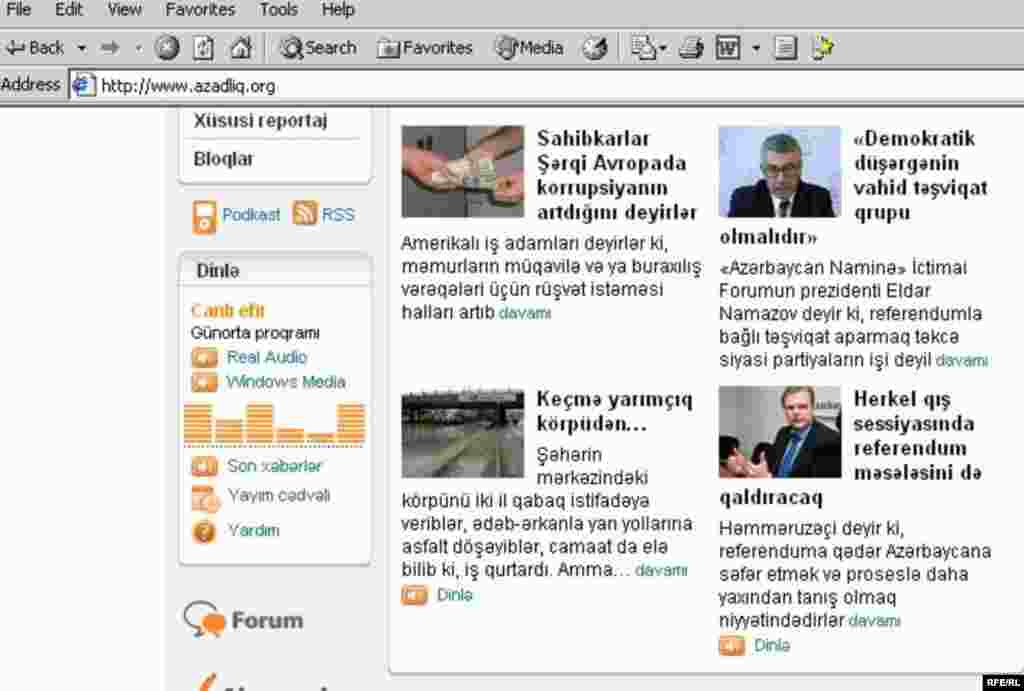The width and height of the screenshot is (1024, 691).
Task: Open the Yayım cədvəli schedule icon
Action: coord(206,497)
